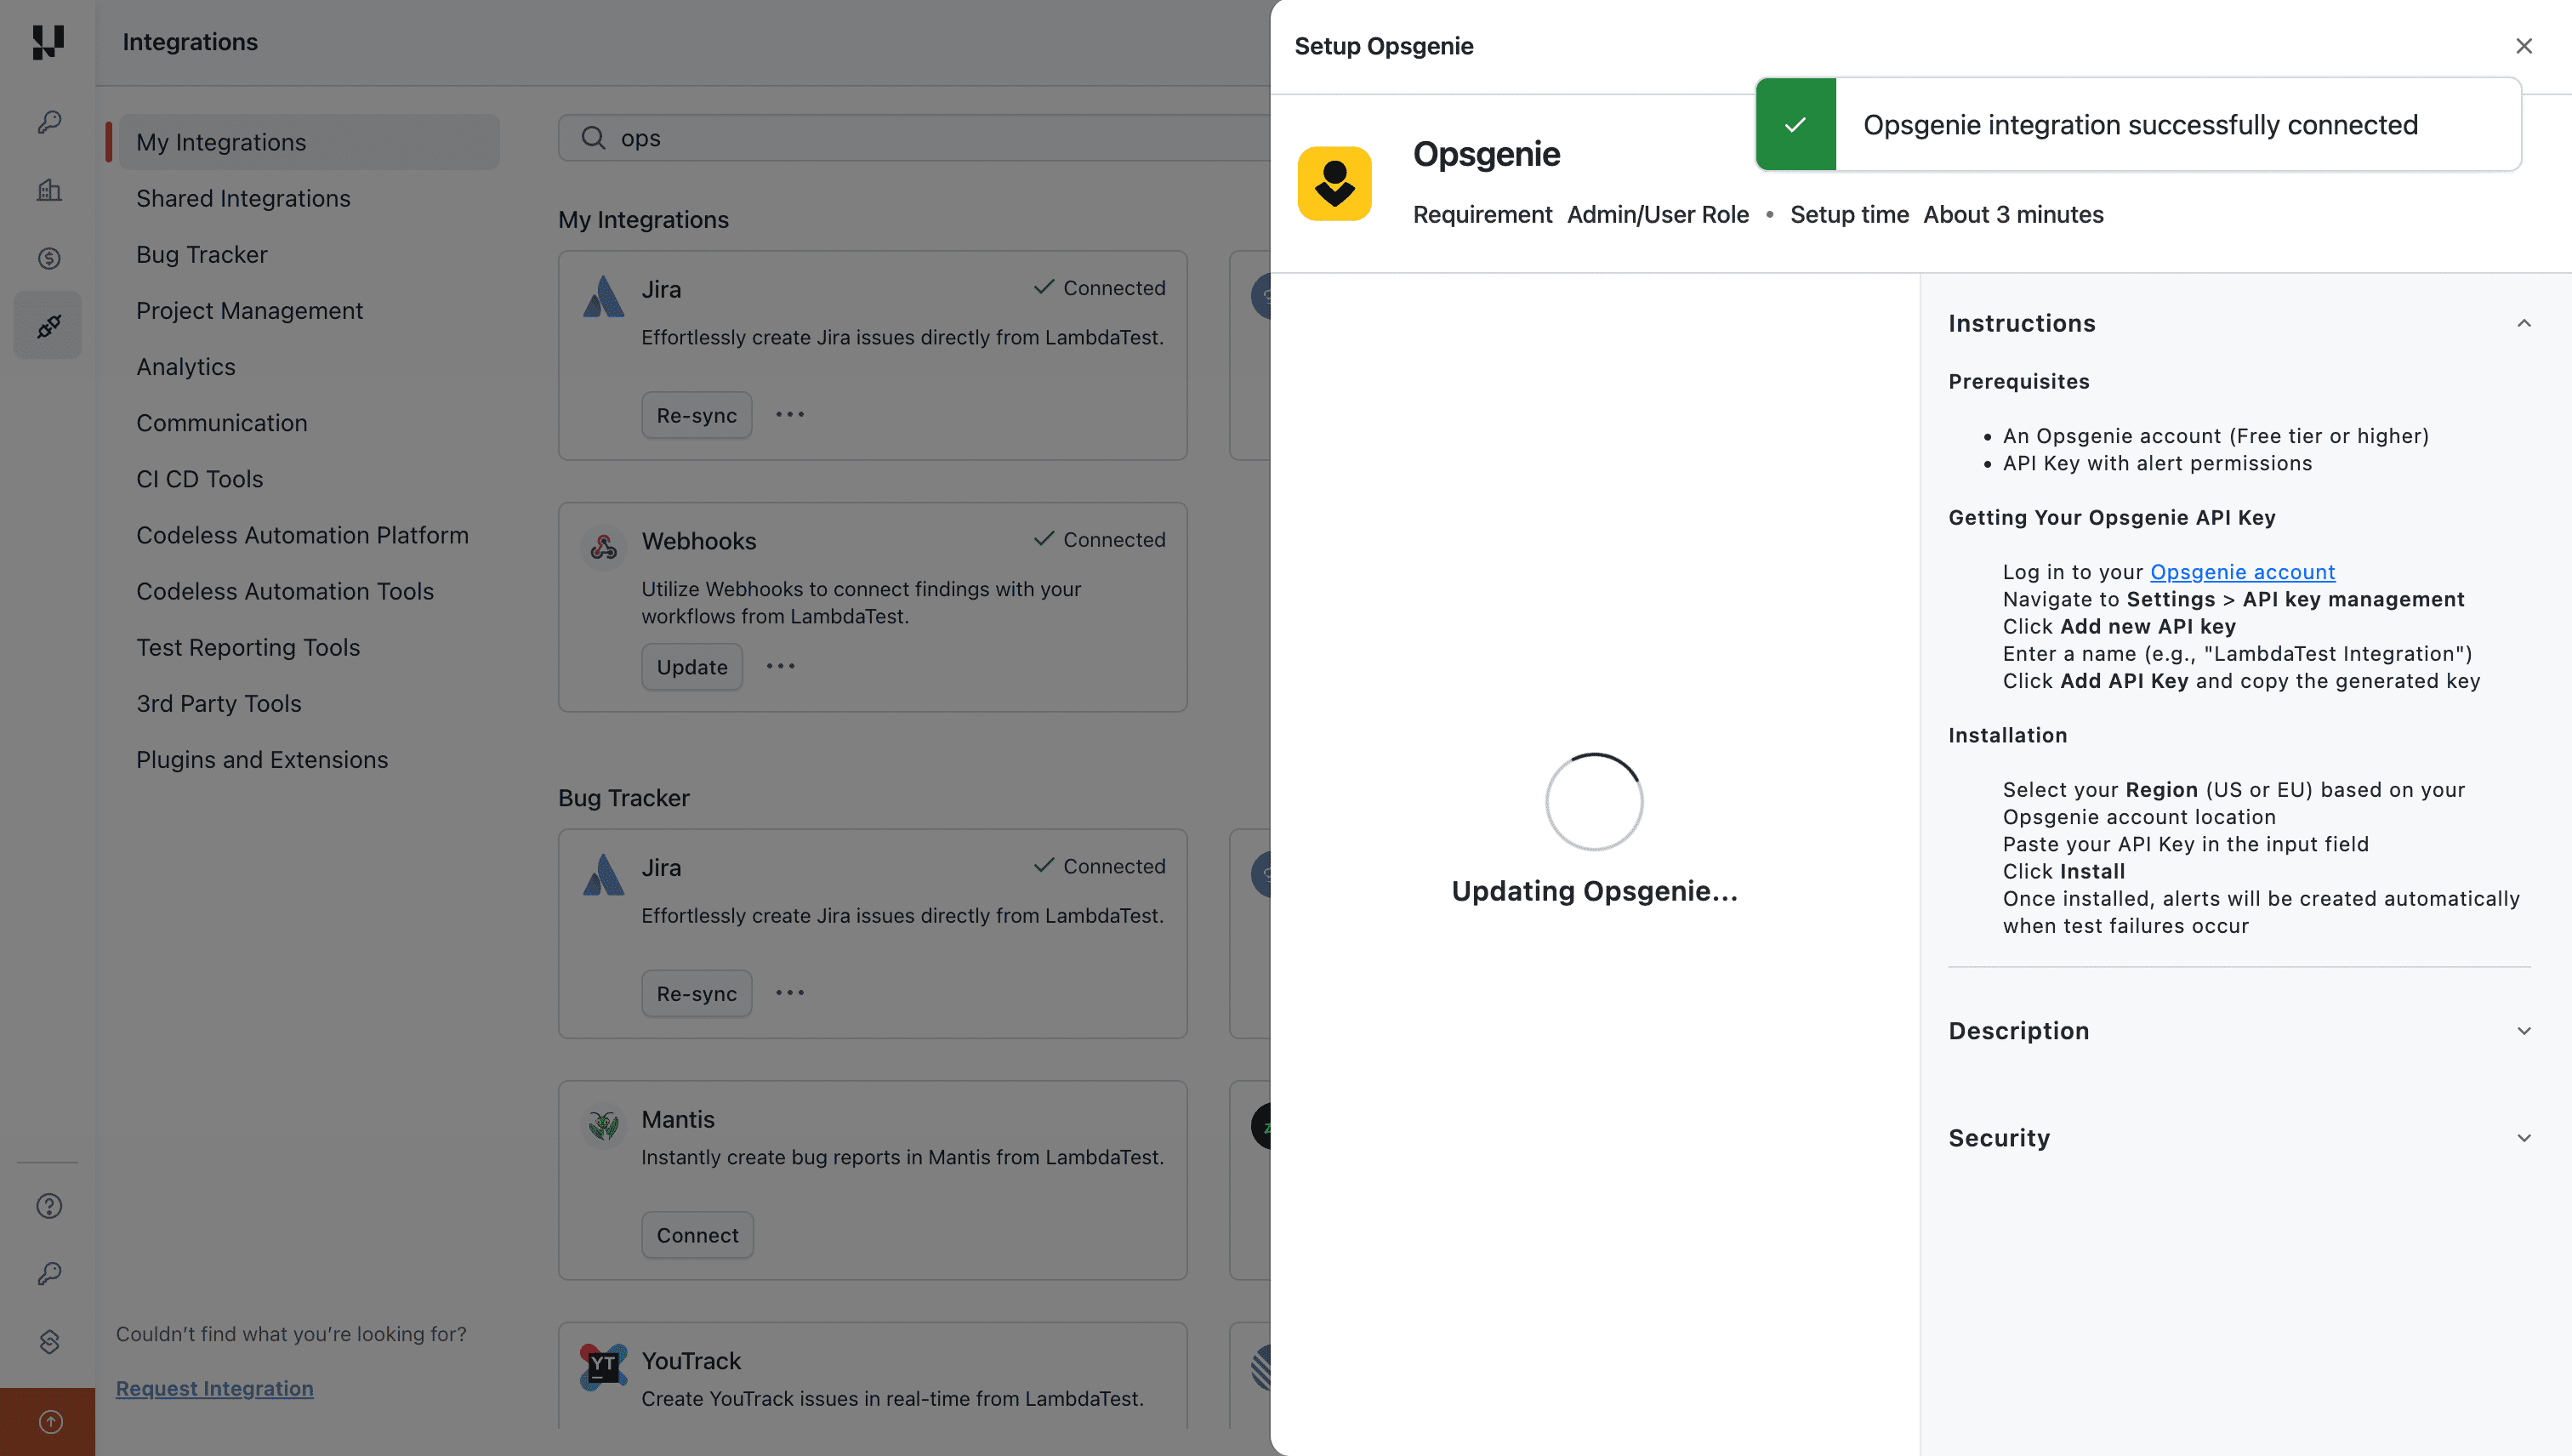Open the three-dot menu on Webhooks card
The height and width of the screenshot is (1456, 2572).
pyautogui.click(x=781, y=666)
